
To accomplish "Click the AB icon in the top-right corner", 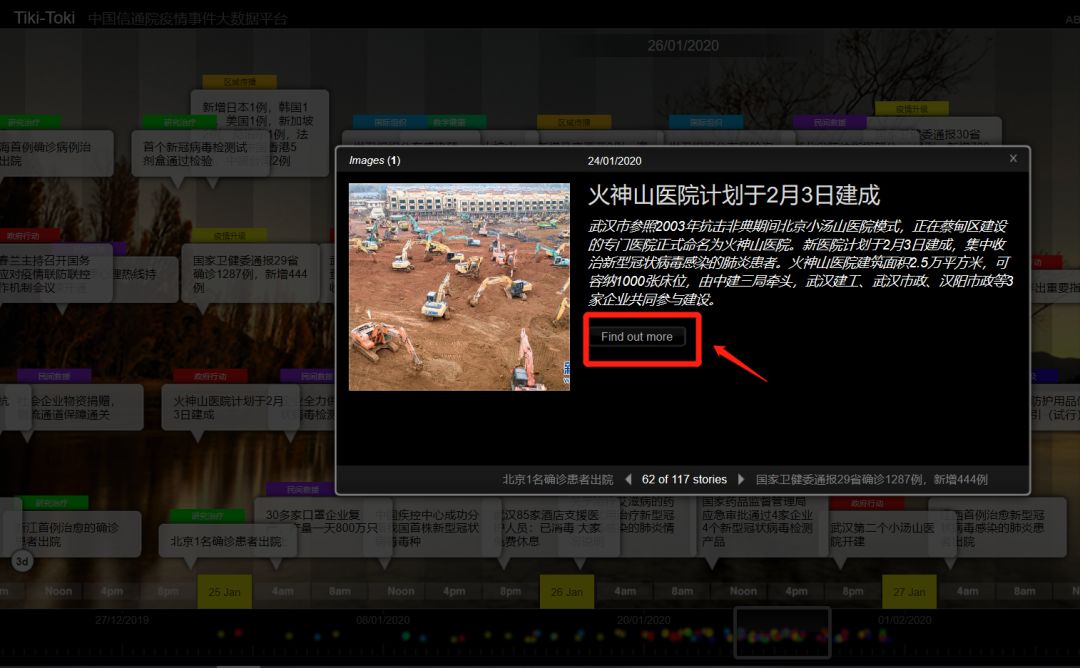I will (x=1071, y=16).
